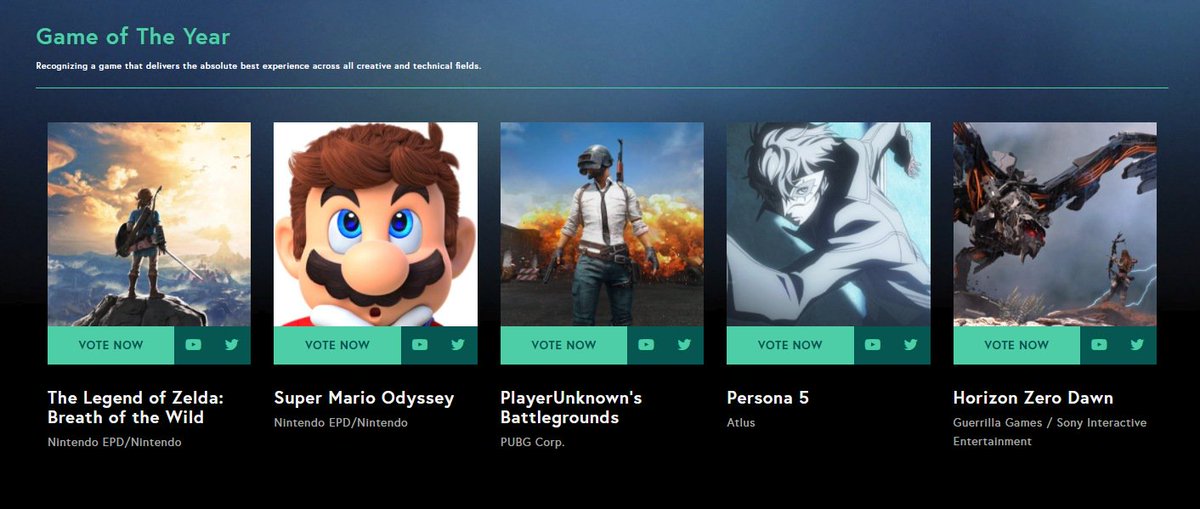Vote now for Zelda Breath of the Wild

tap(111, 345)
